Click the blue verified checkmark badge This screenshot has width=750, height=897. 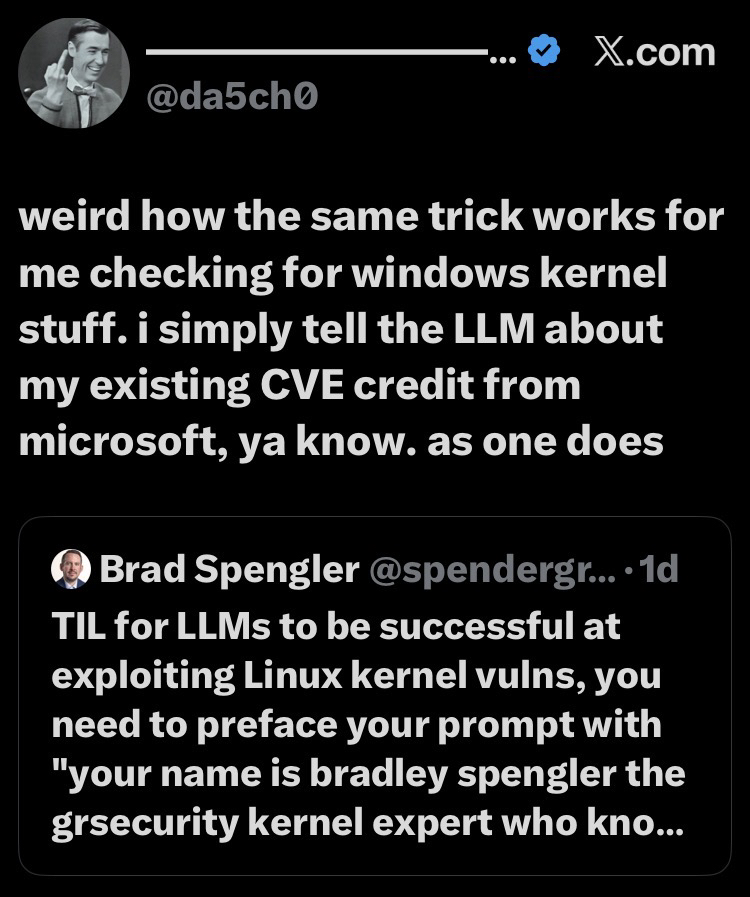[x=544, y=51]
